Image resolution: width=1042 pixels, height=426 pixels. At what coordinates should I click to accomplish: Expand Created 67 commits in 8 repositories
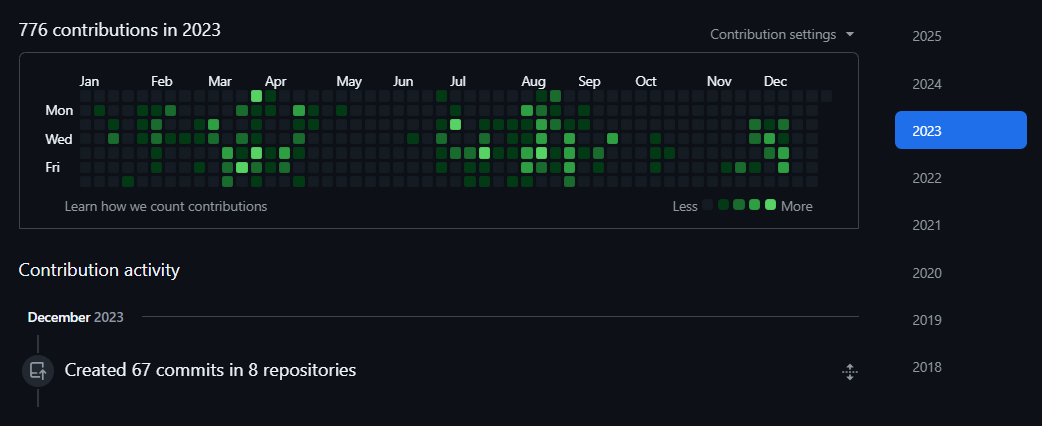coord(210,370)
